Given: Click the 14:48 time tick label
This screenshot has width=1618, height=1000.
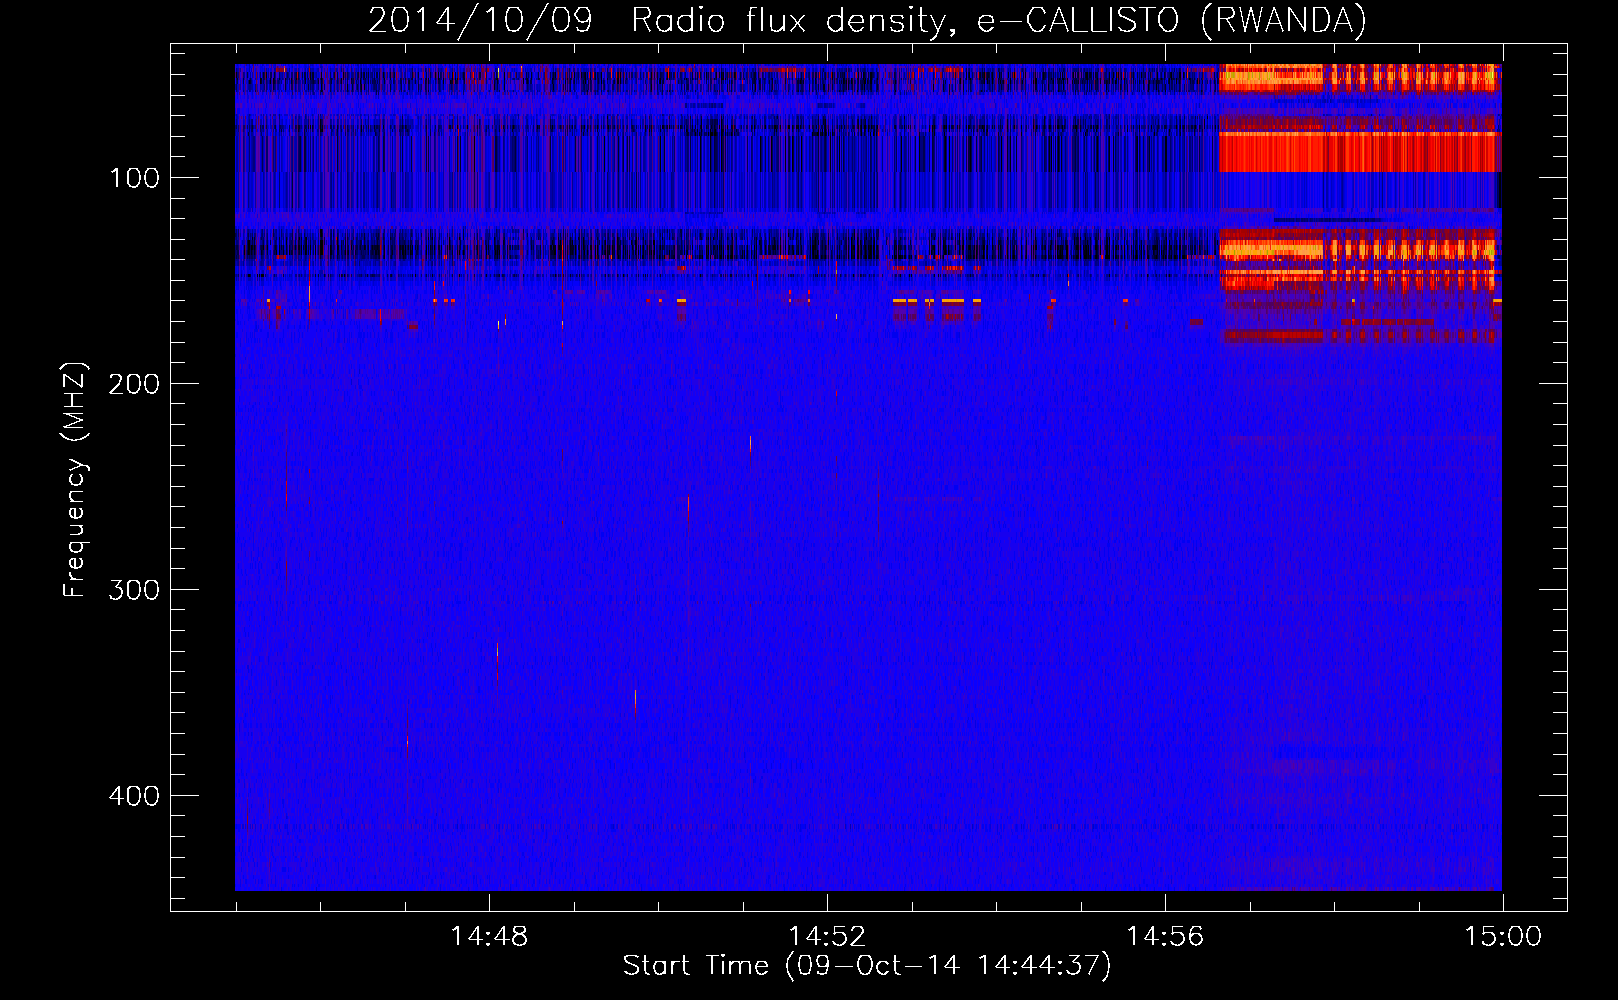Looking at the screenshot, I should tap(489, 936).
